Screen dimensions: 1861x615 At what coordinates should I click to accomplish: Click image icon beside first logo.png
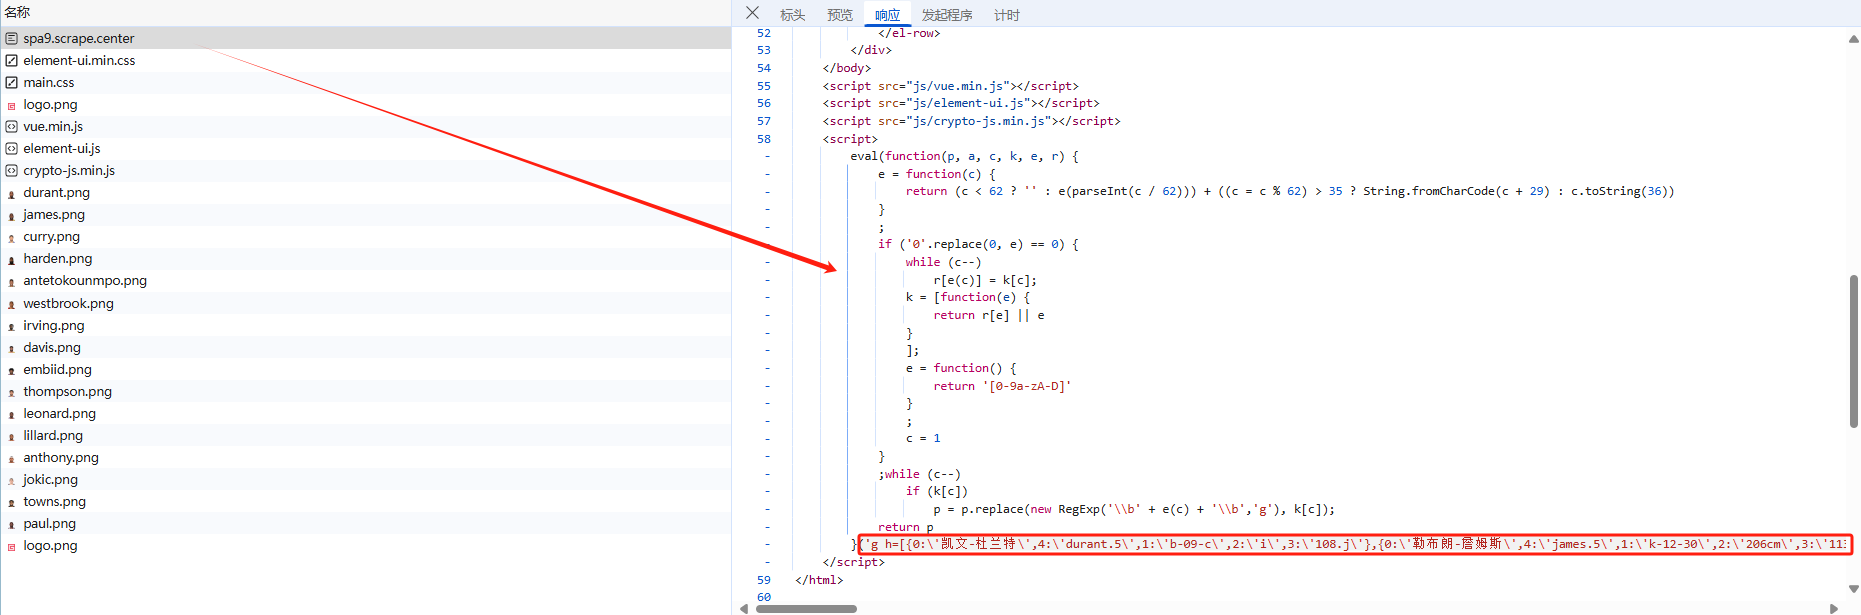12,105
